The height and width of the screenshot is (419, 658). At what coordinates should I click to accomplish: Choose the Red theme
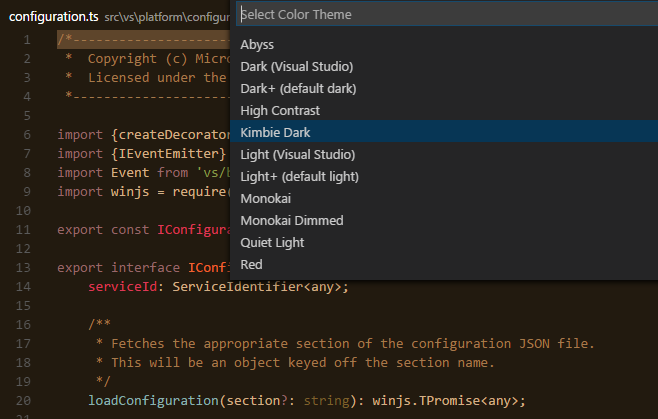coord(252,264)
